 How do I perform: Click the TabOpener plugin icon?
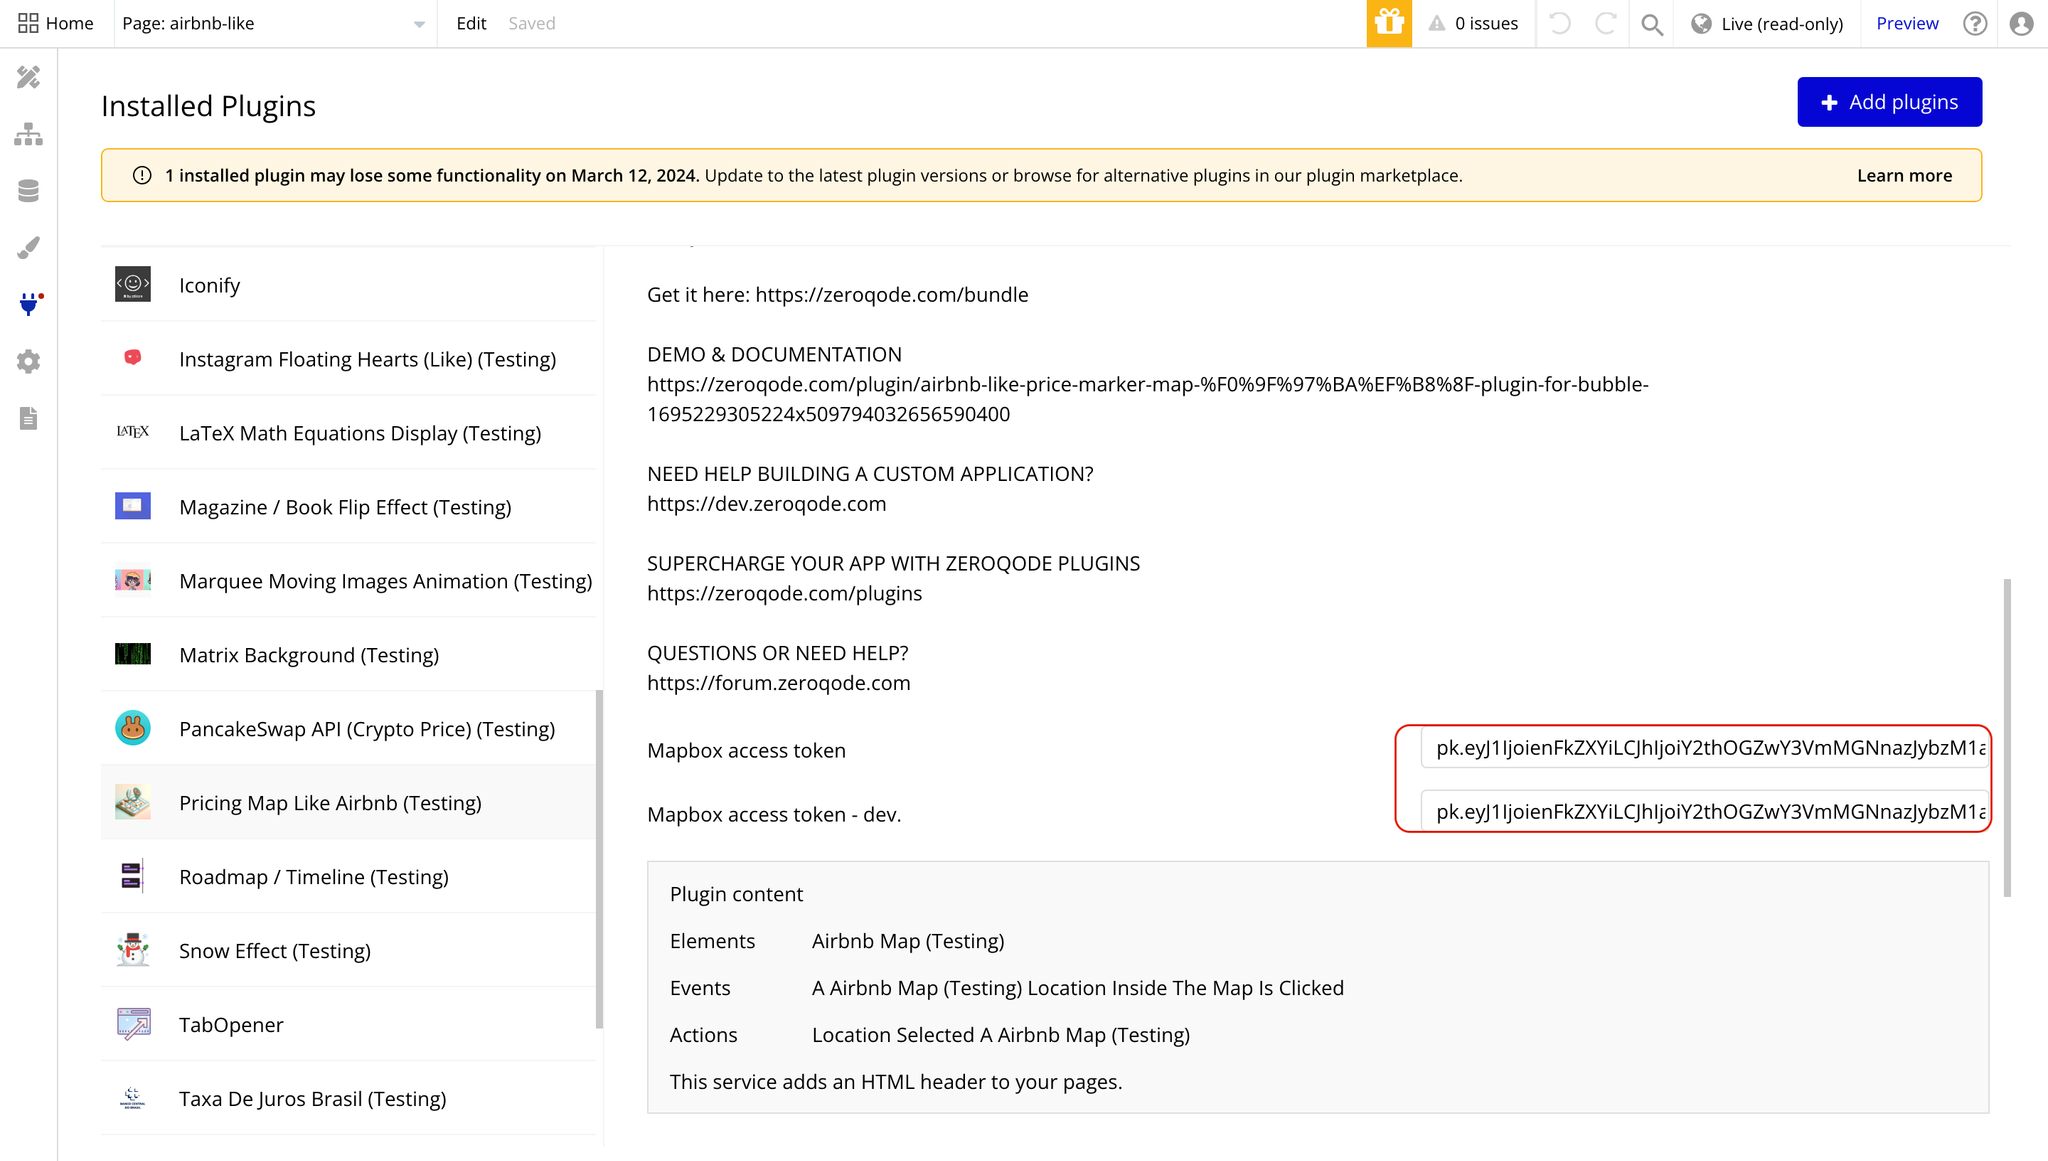[132, 1024]
